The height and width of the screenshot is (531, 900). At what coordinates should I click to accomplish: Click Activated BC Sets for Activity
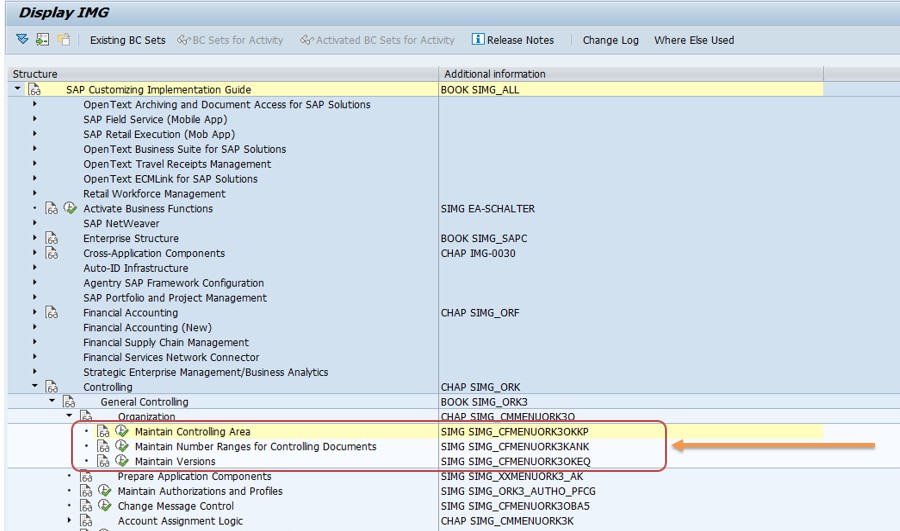pos(377,40)
